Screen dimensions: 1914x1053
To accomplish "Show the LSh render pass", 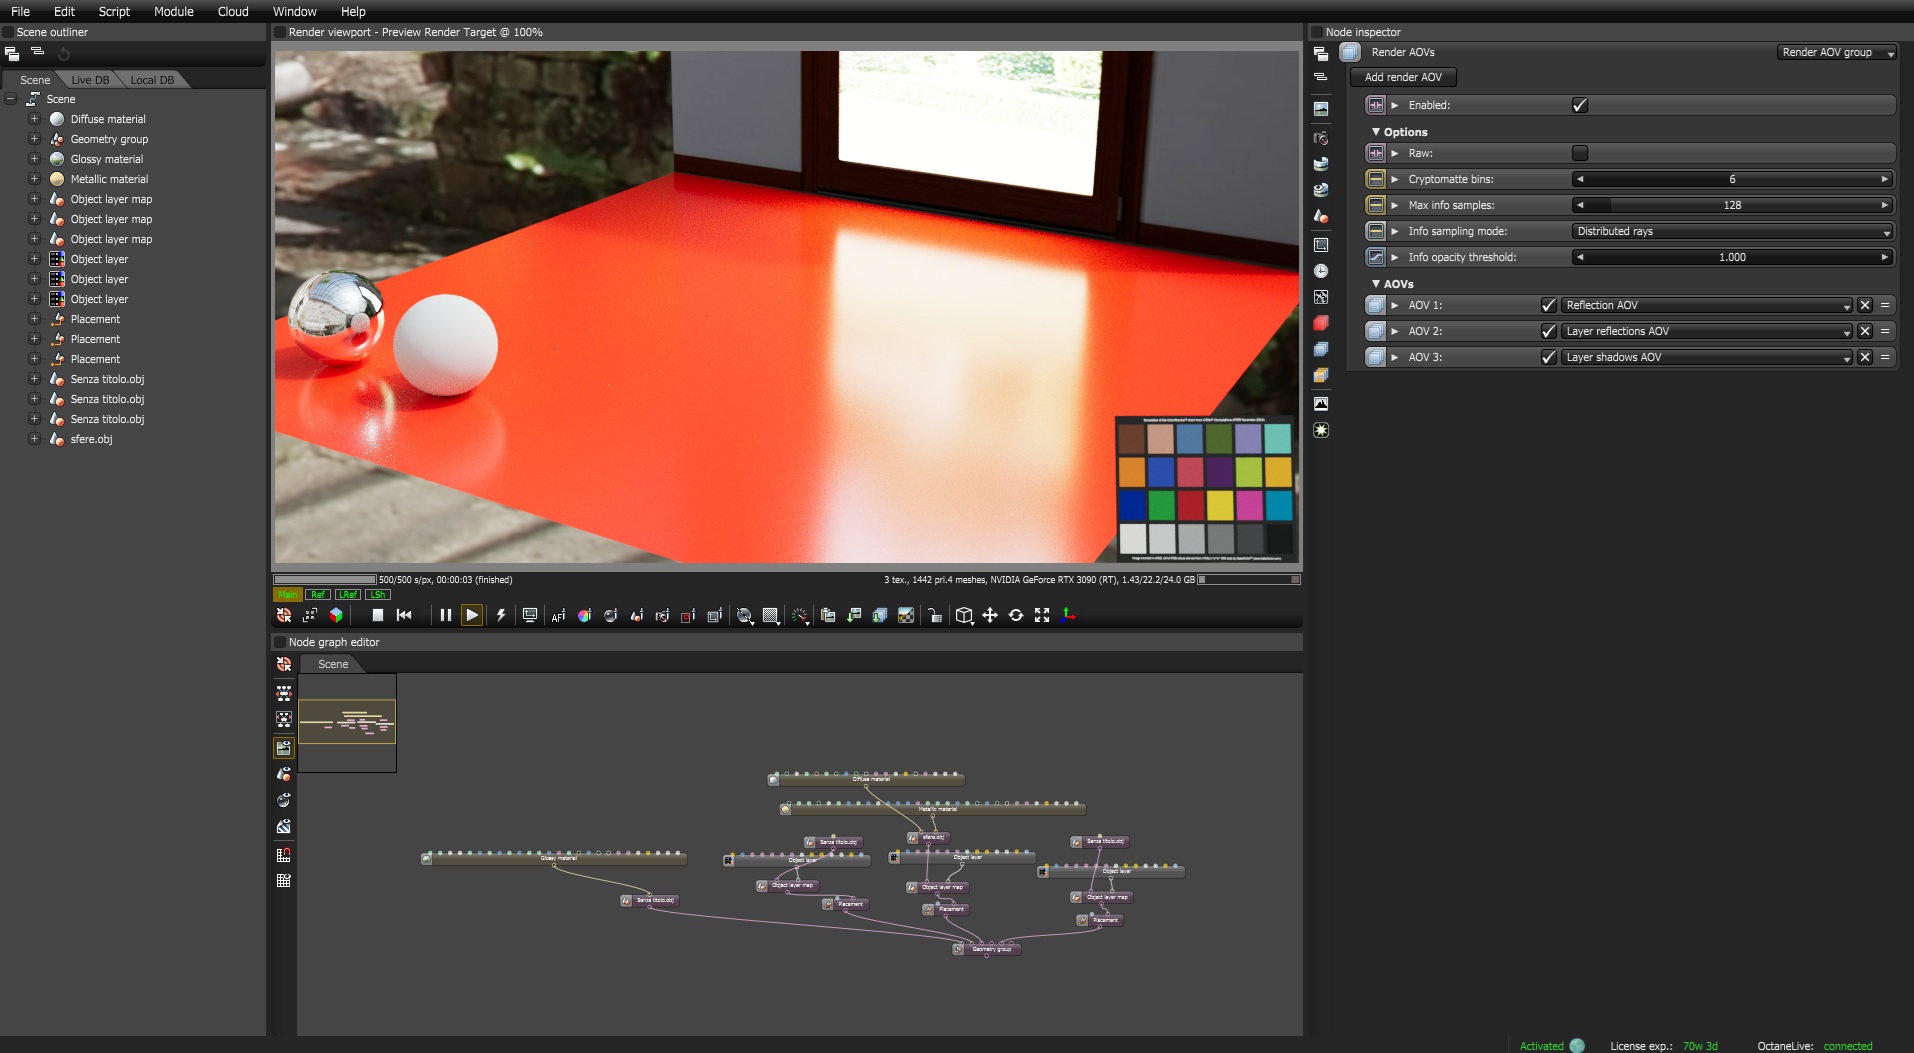I will click(x=378, y=595).
